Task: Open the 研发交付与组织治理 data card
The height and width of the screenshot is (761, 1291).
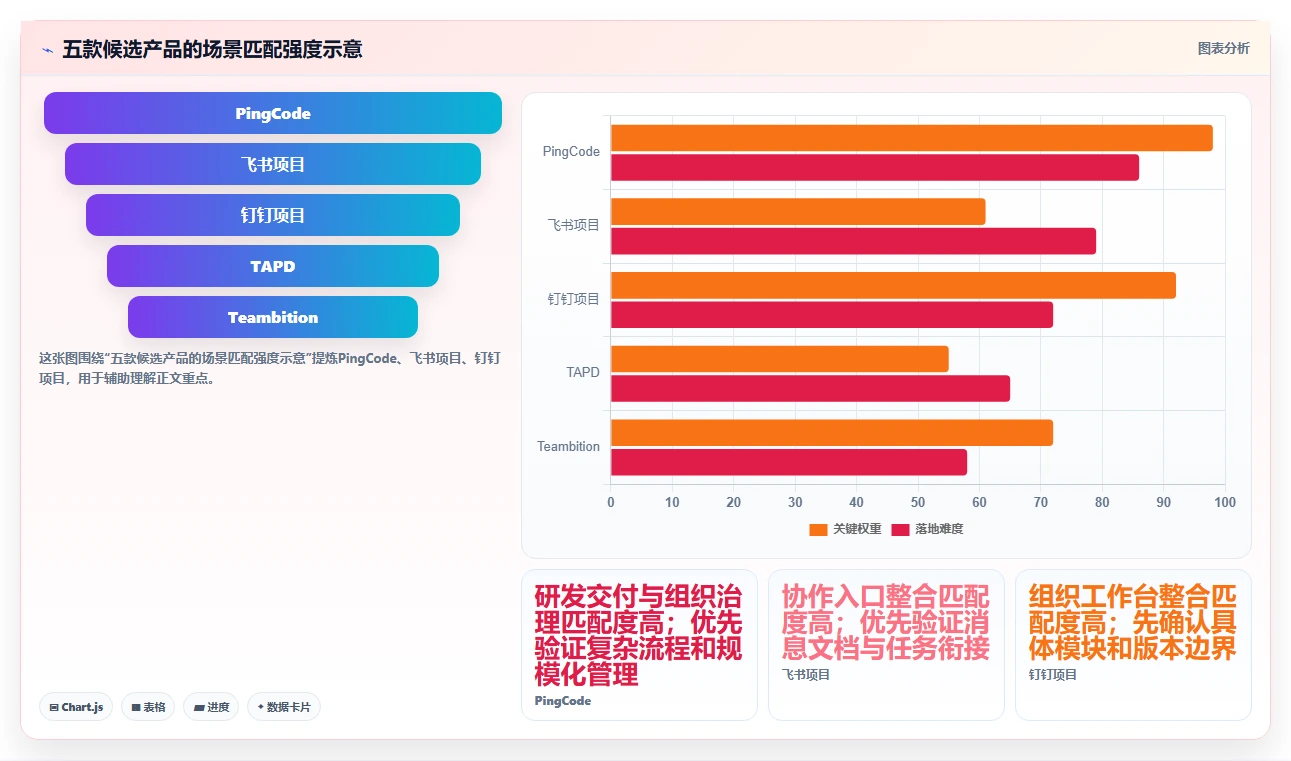Action: (639, 645)
